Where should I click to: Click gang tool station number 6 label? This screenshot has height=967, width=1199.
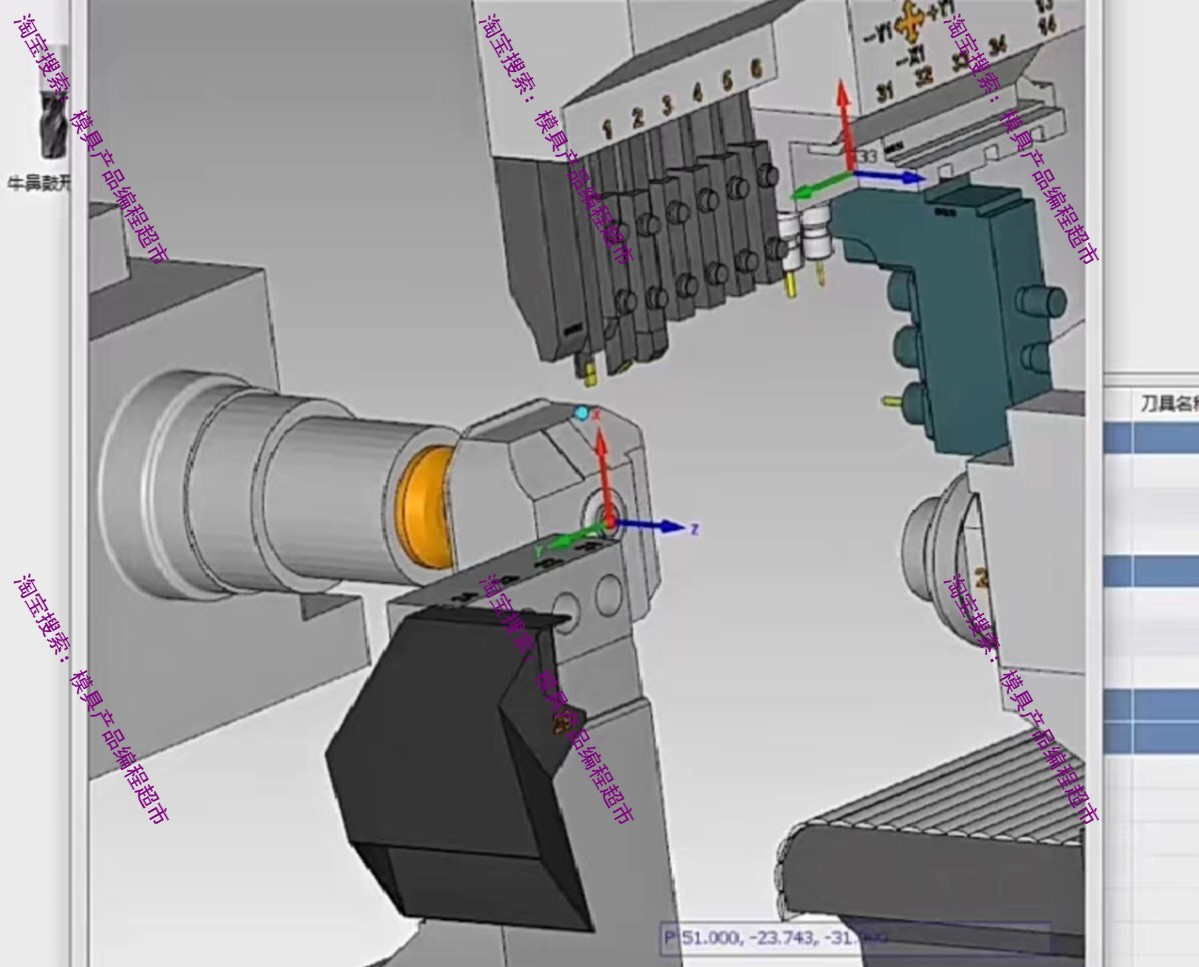tap(756, 70)
